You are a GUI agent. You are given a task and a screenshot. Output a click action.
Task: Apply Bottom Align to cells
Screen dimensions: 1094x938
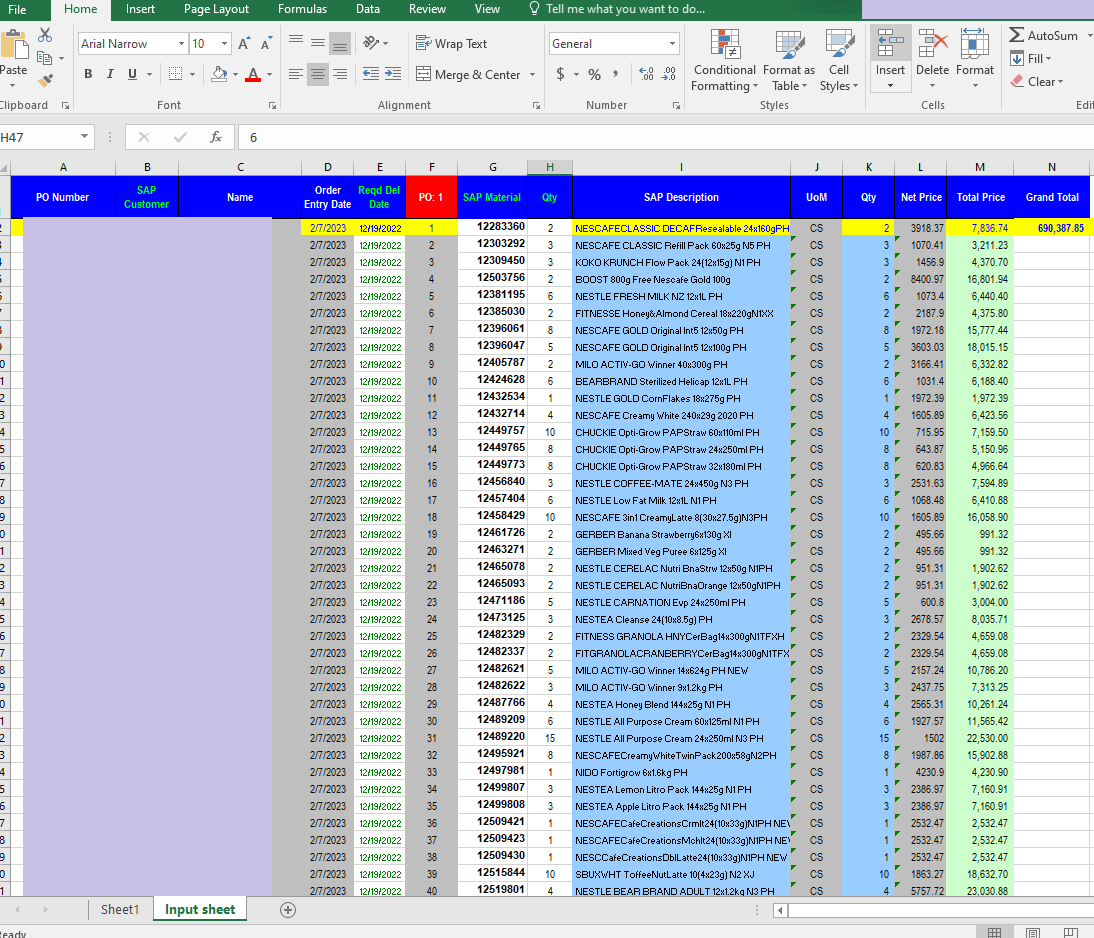pyautogui.click(x=340, y=43)
